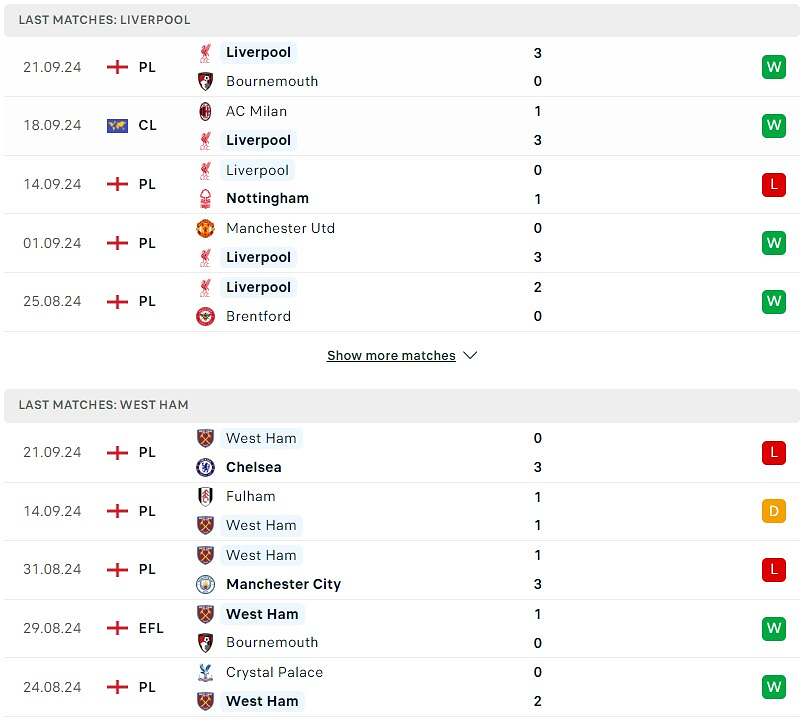This screenshot has width=808, height=727.
Task: Click the Fulham club crest
Action: (x=206, y=496)
